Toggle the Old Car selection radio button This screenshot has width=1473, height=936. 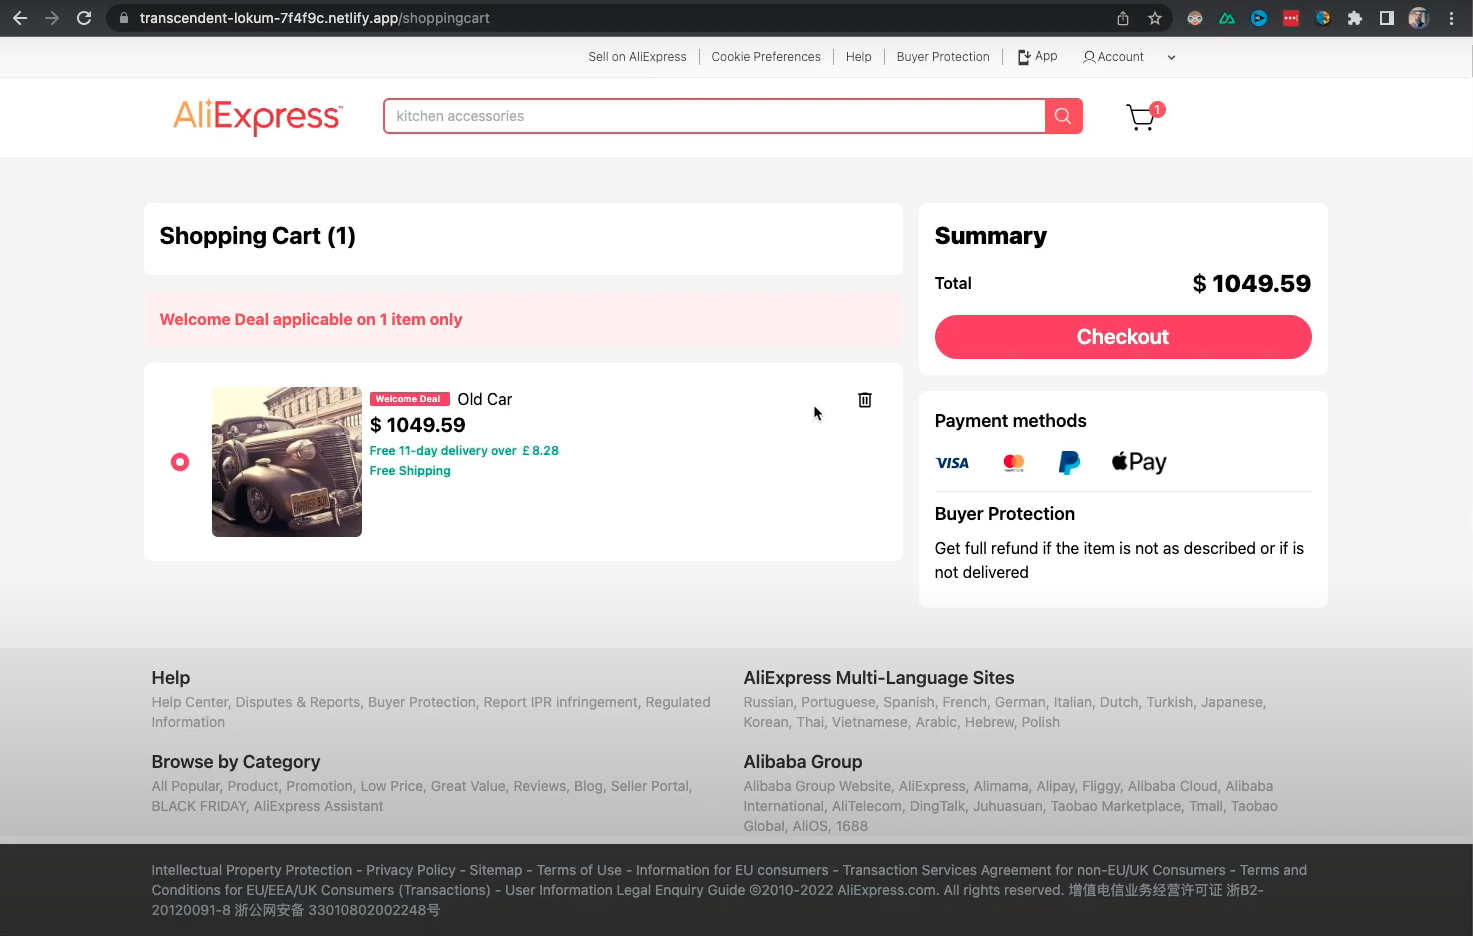pos(180,462)
